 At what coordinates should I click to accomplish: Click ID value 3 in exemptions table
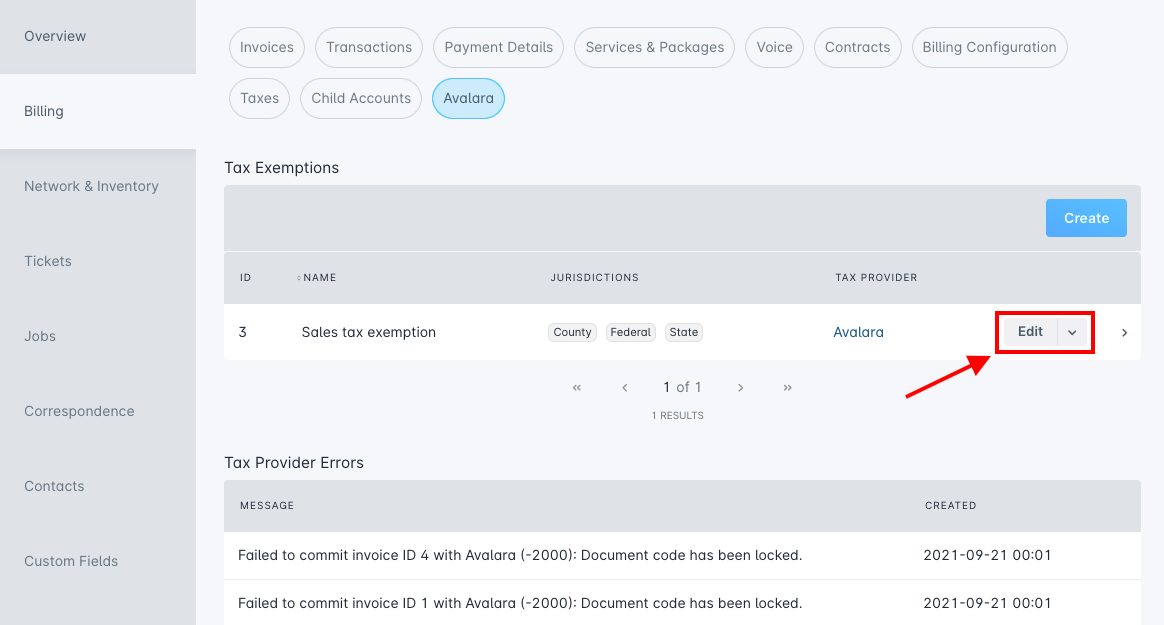[x=243, y=333]
